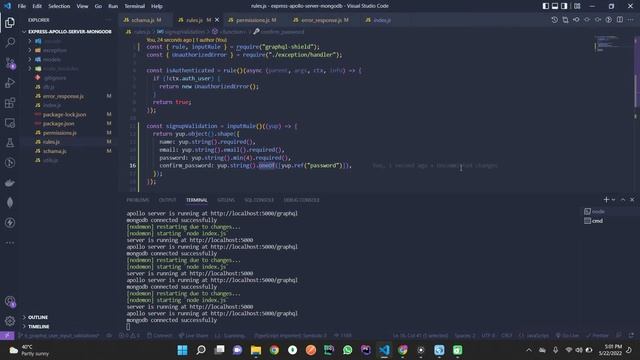Image resolution: width=640 pixels, height=360 pixels.
Task: Open the MongoDB leaf view
Action: pyautogui.click(x=10, y=202)
